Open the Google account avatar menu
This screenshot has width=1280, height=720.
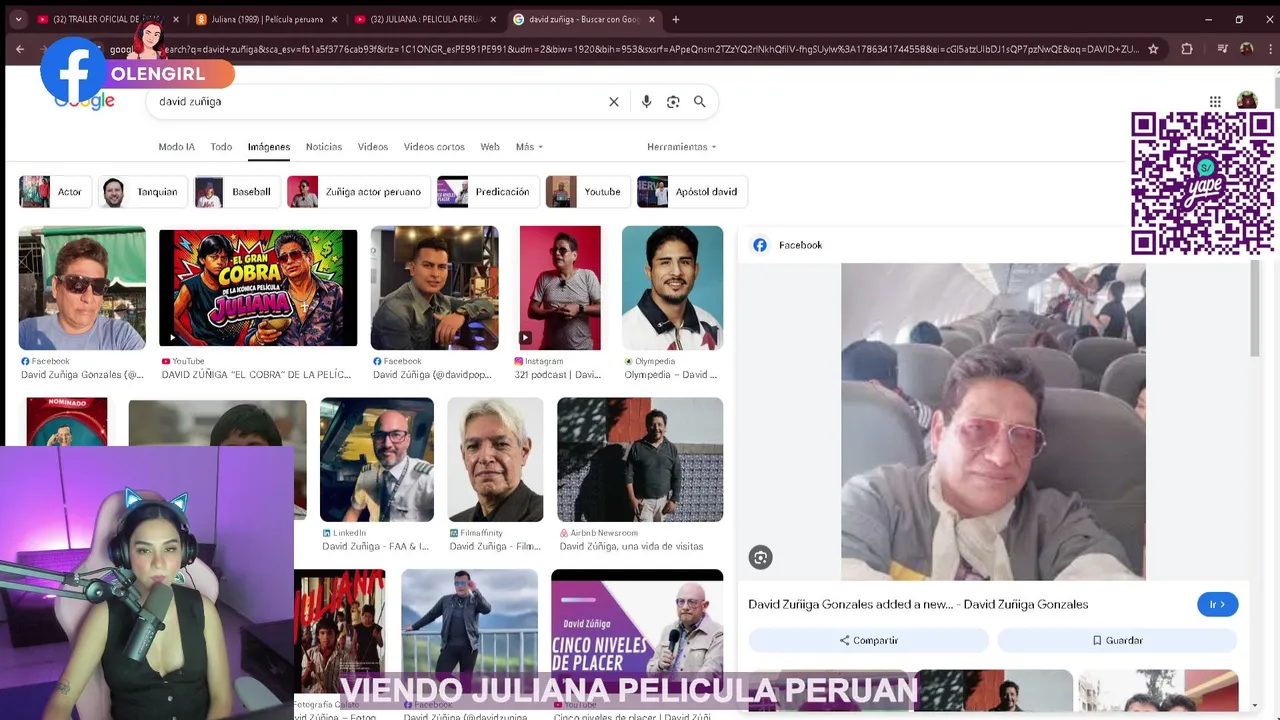tap(1247, 100)
